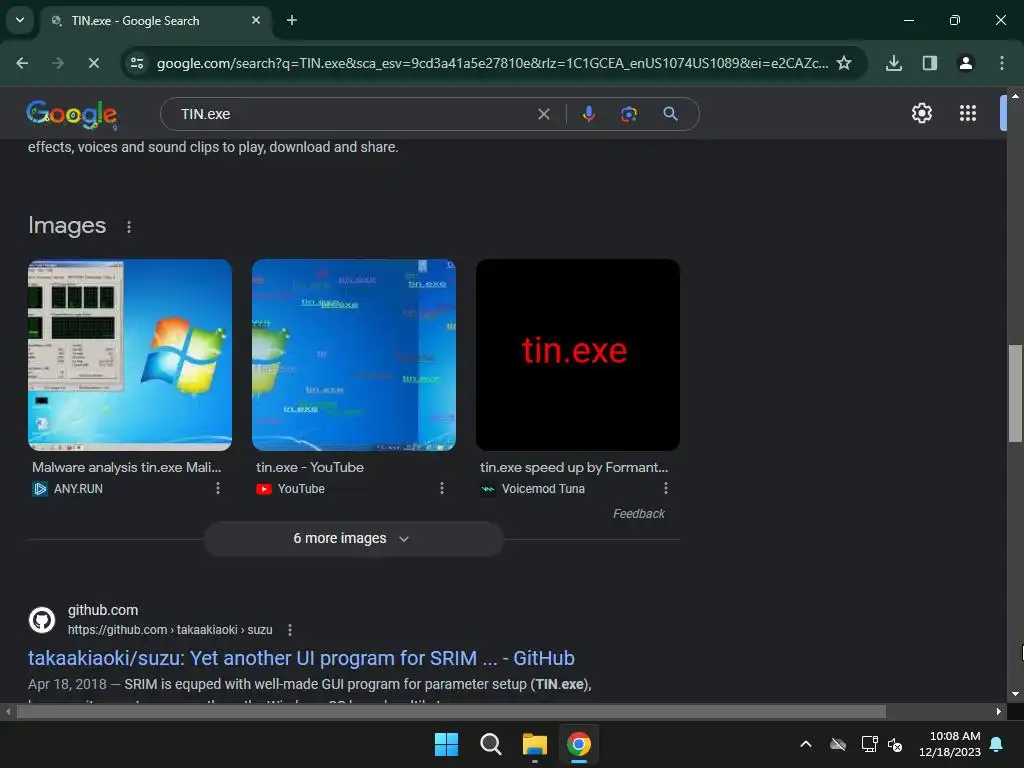Open the muted volume tray icon

(x=895, y=744)
